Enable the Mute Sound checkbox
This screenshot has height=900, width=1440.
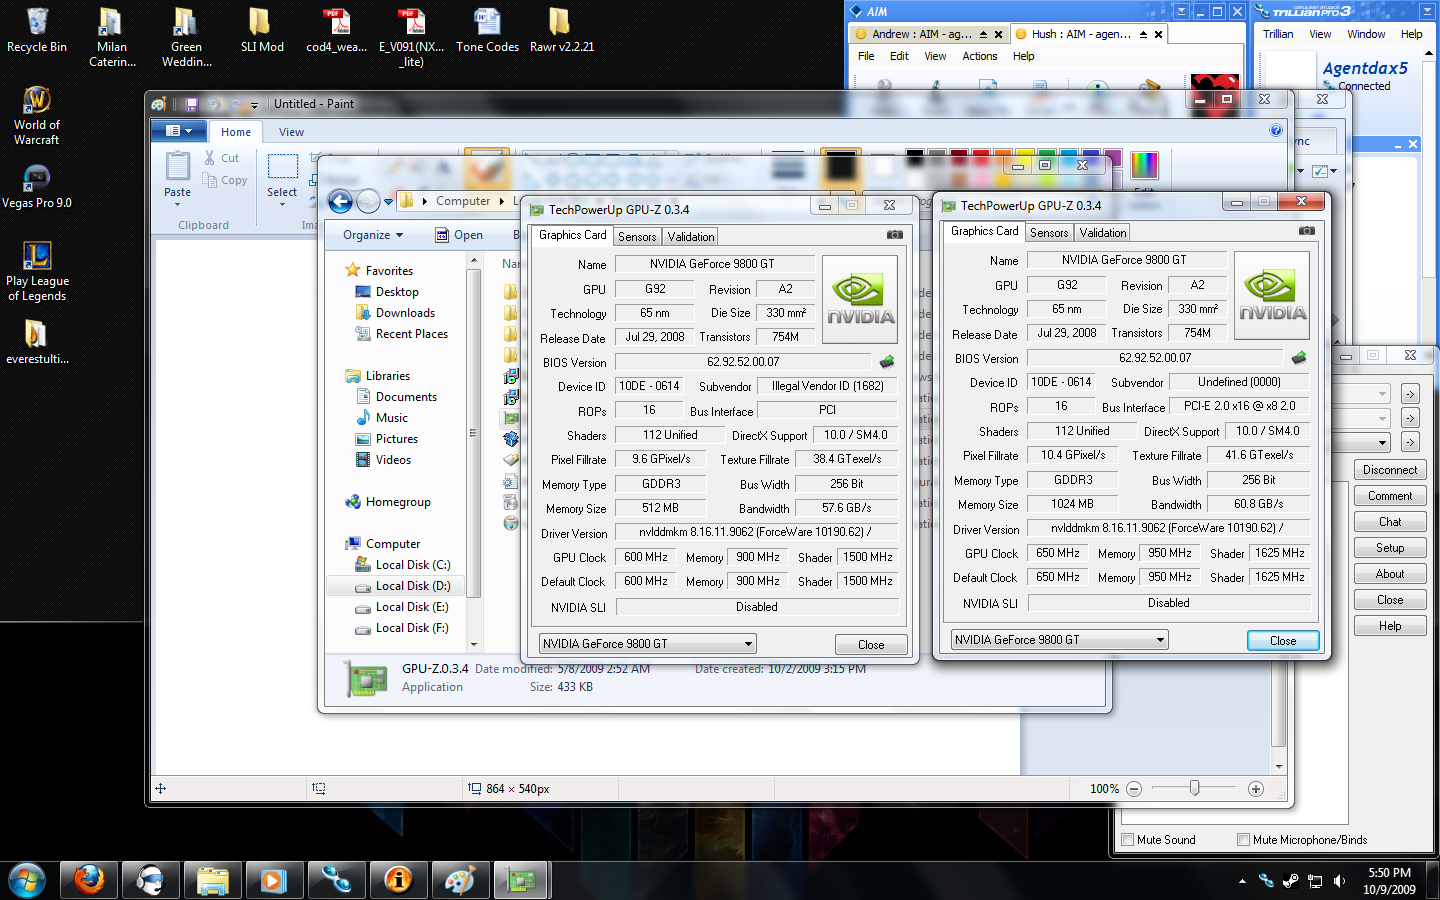point(1128,840)
